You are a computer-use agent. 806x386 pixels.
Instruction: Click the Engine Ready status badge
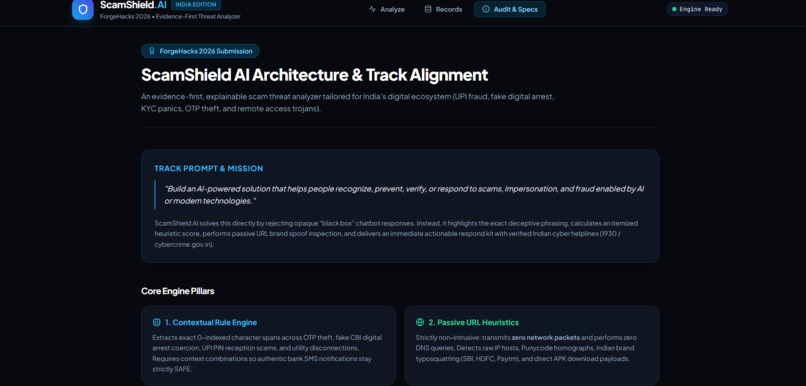tap(697, 9)
